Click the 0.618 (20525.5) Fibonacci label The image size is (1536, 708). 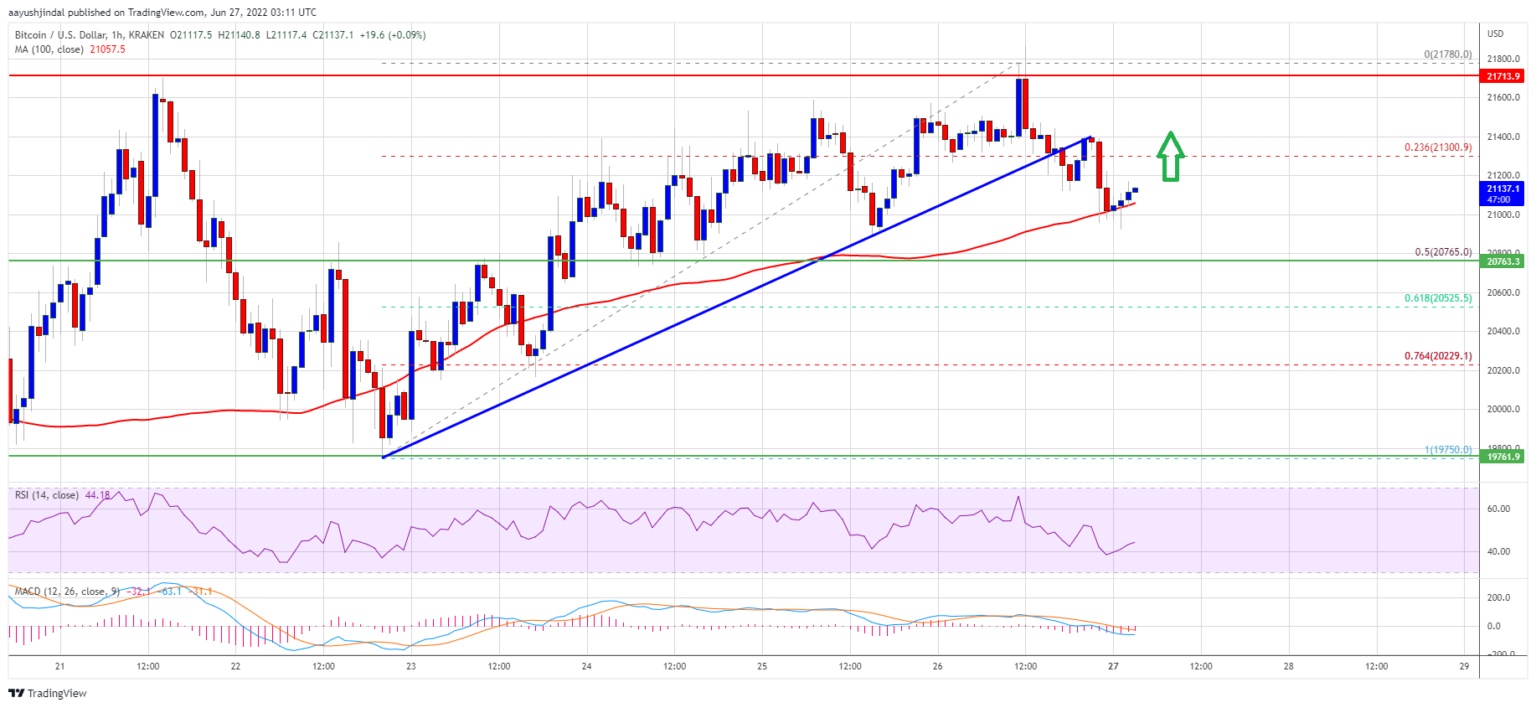tap(1439, 298)
